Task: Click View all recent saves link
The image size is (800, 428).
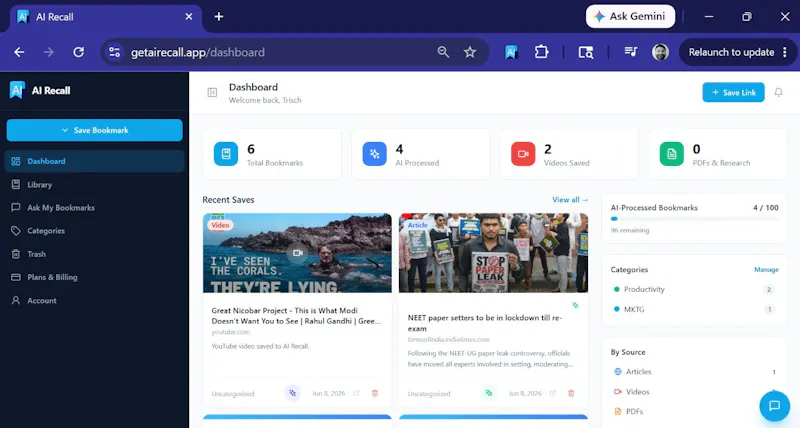Action: click(x=570, y=200)
